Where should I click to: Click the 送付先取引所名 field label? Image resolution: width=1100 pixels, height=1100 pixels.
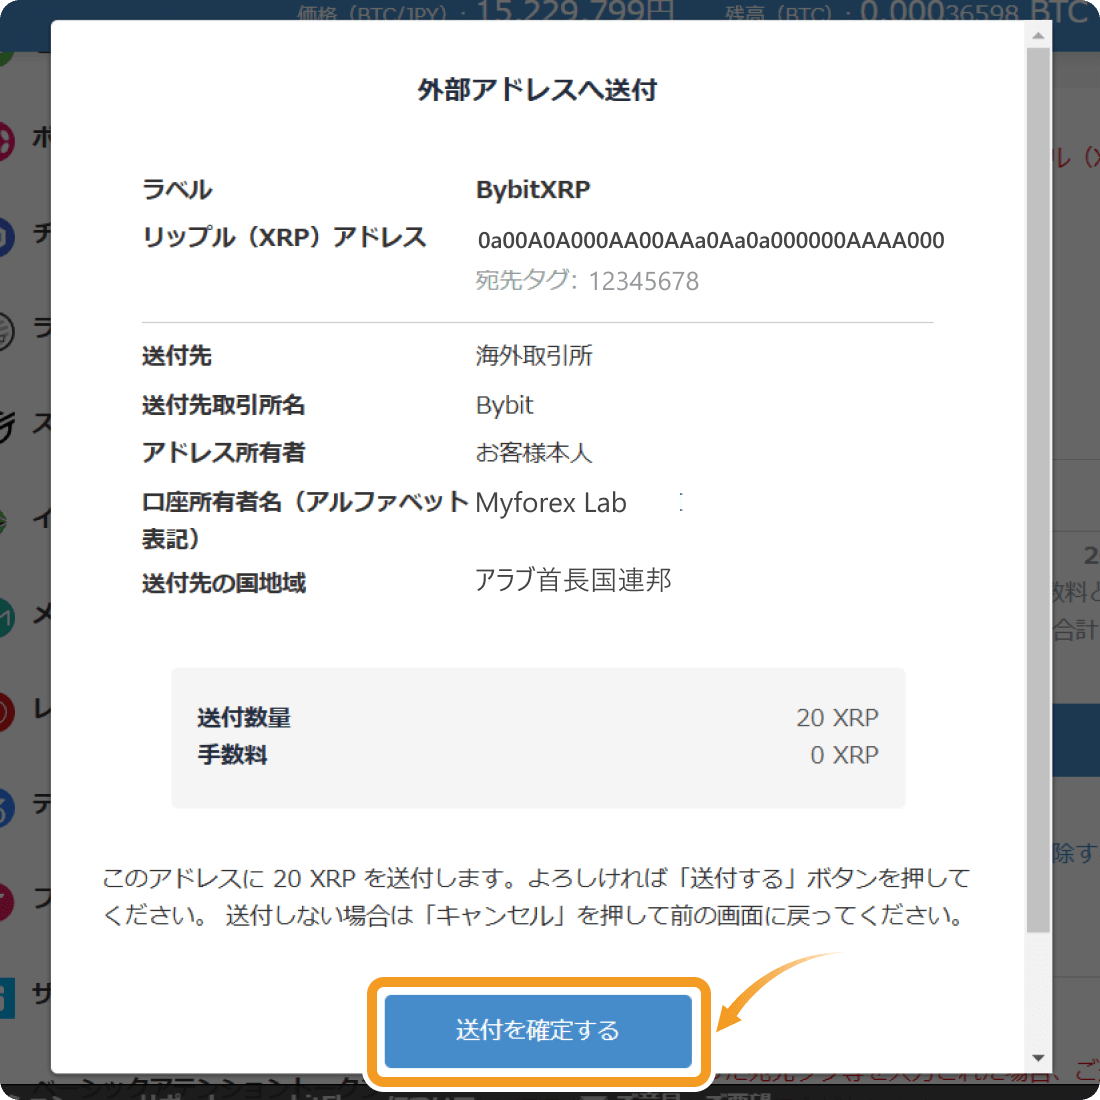[224, 405]
